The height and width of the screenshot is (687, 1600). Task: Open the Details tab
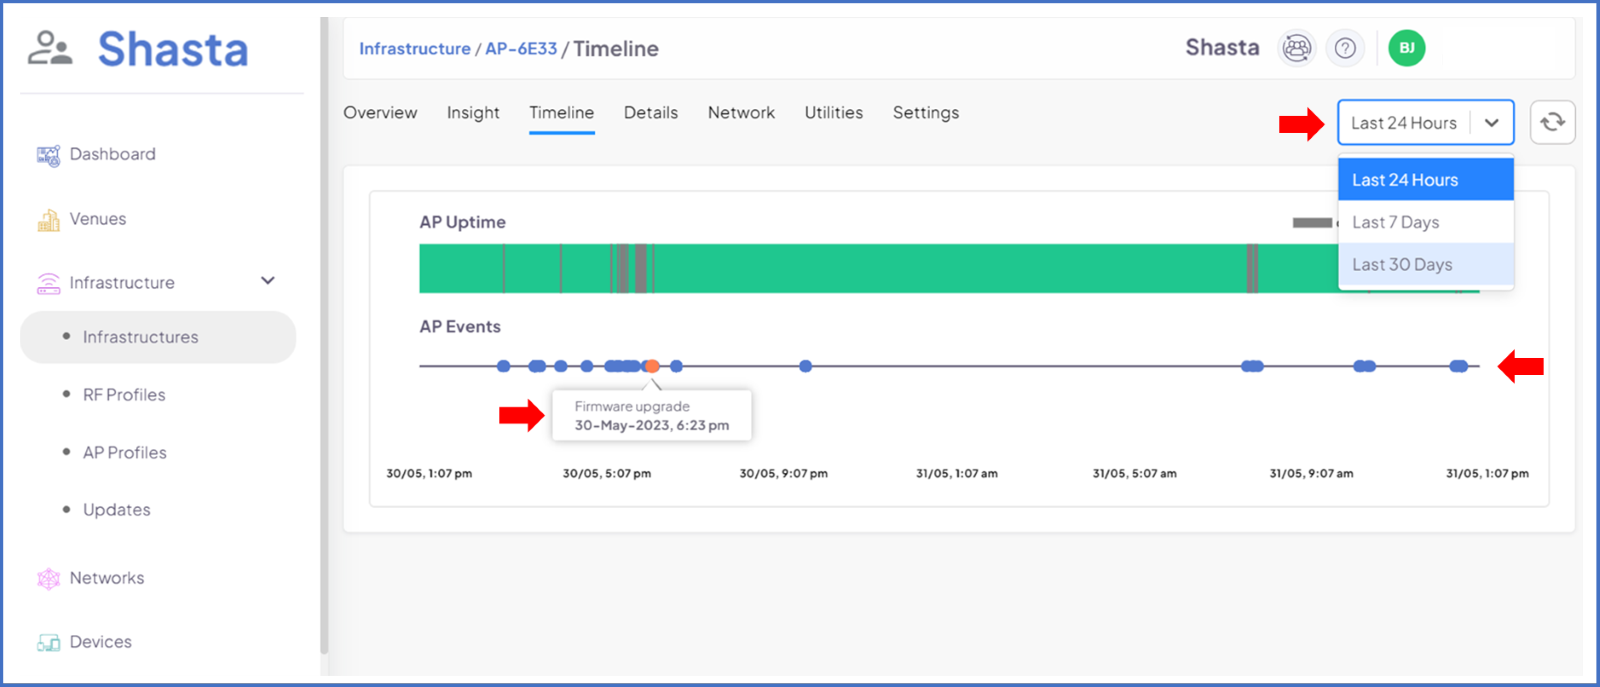(651, 113)
